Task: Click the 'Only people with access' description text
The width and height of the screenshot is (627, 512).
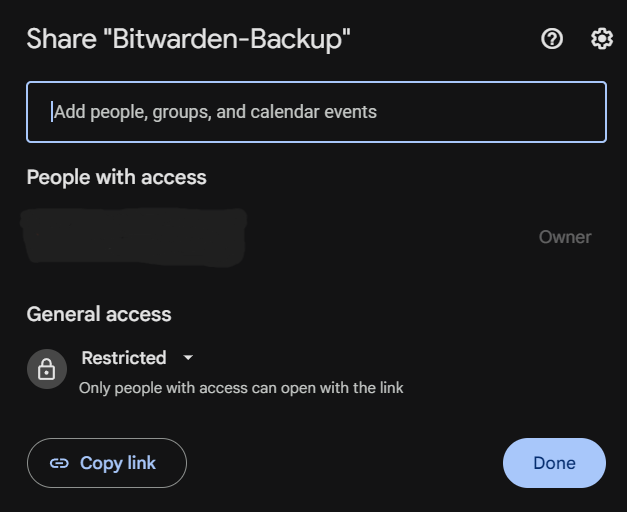Action: (x=241, y=388)
